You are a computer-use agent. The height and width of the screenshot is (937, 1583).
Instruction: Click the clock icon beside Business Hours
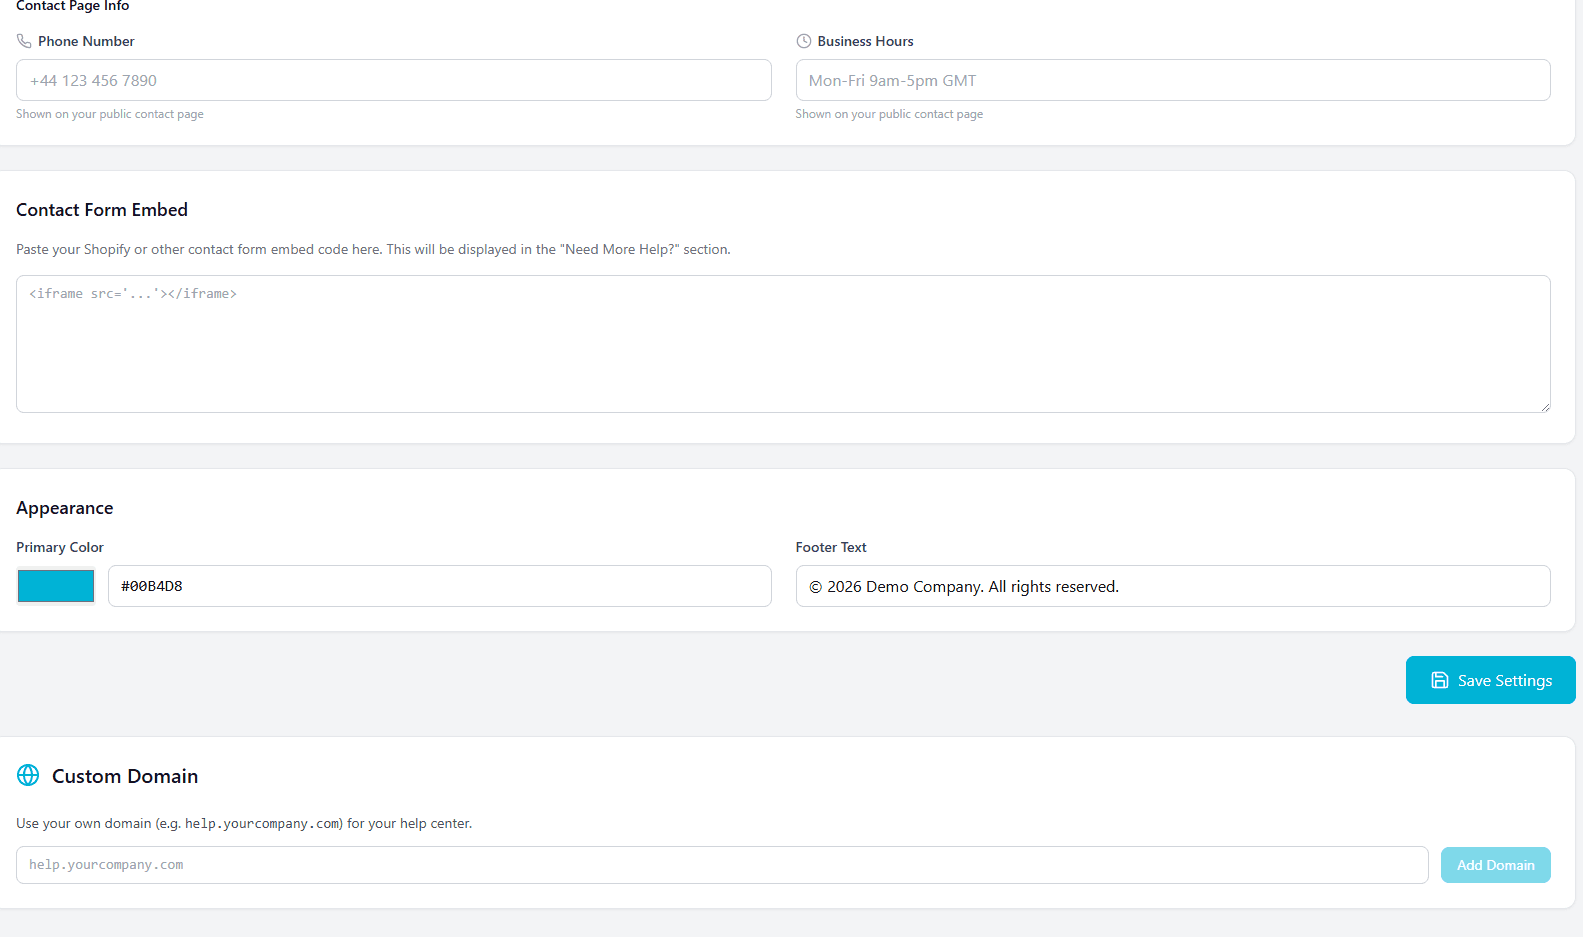click(x=803, y=41)
